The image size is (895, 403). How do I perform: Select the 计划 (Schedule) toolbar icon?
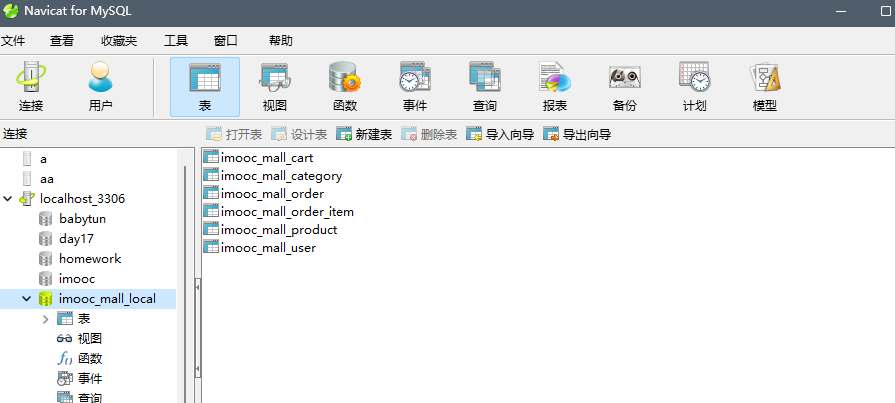(695, 87)
